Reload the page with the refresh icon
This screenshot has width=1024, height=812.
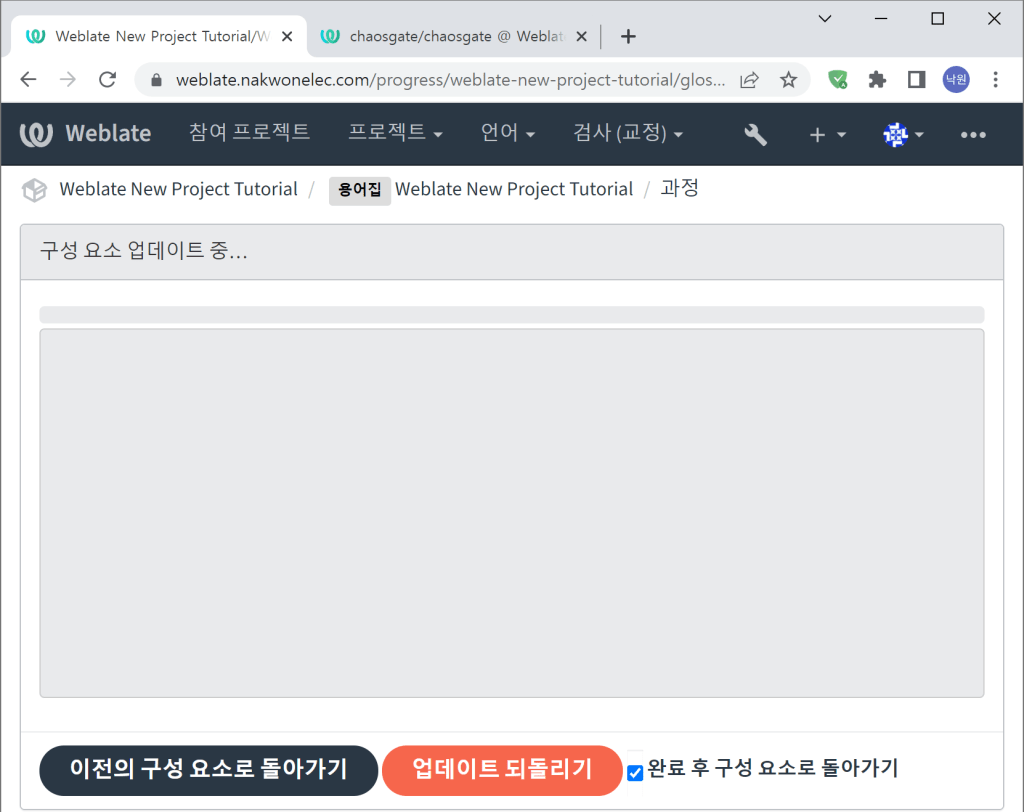pos(107,80)
